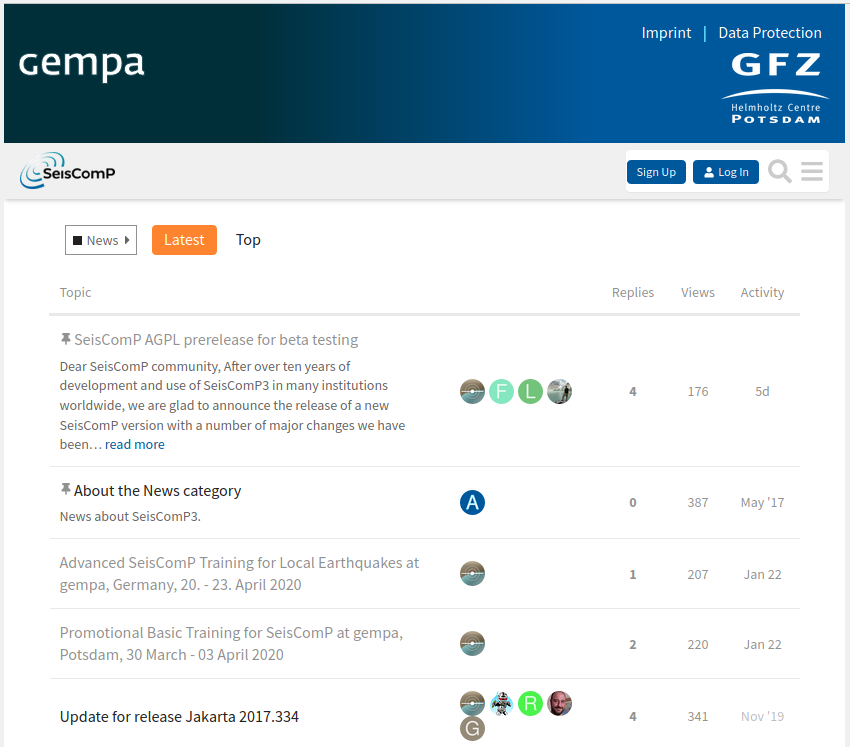Viewport: 850px width, 747px height.
Task: Click the gempa logo in banner
Action: [82, 65]
